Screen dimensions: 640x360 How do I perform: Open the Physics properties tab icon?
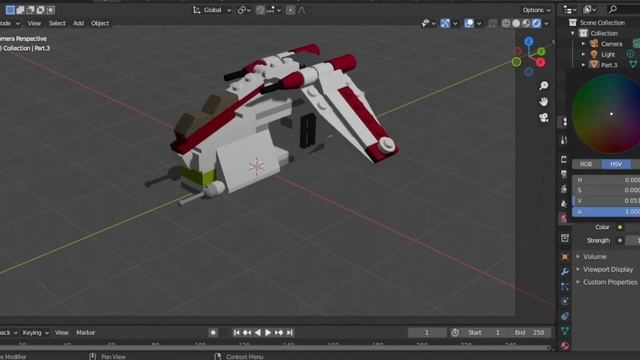point(565,301)
